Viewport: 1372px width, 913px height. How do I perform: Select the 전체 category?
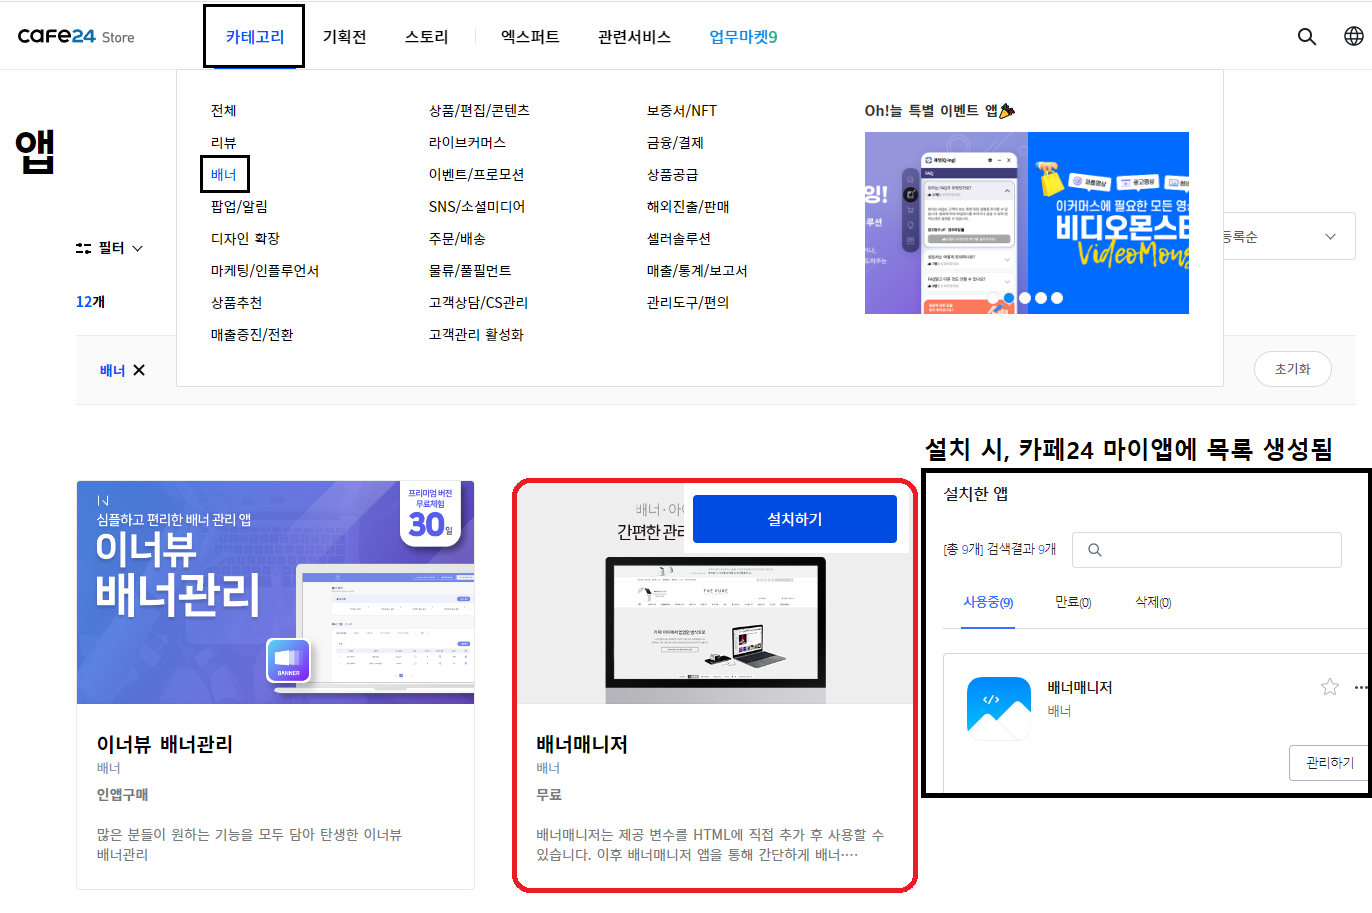(x=223, y=110)
